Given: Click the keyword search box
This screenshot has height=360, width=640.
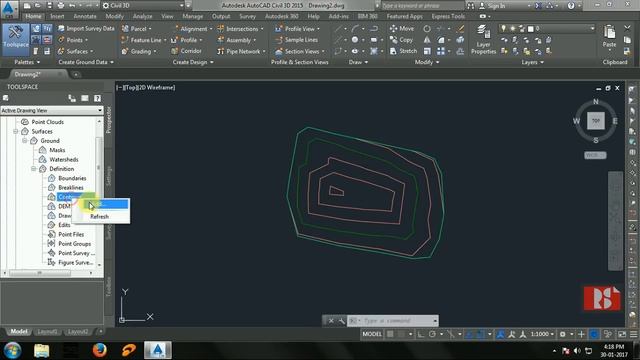Looking at the screenshot, I should pyautogui.click(x=422, y=6).
